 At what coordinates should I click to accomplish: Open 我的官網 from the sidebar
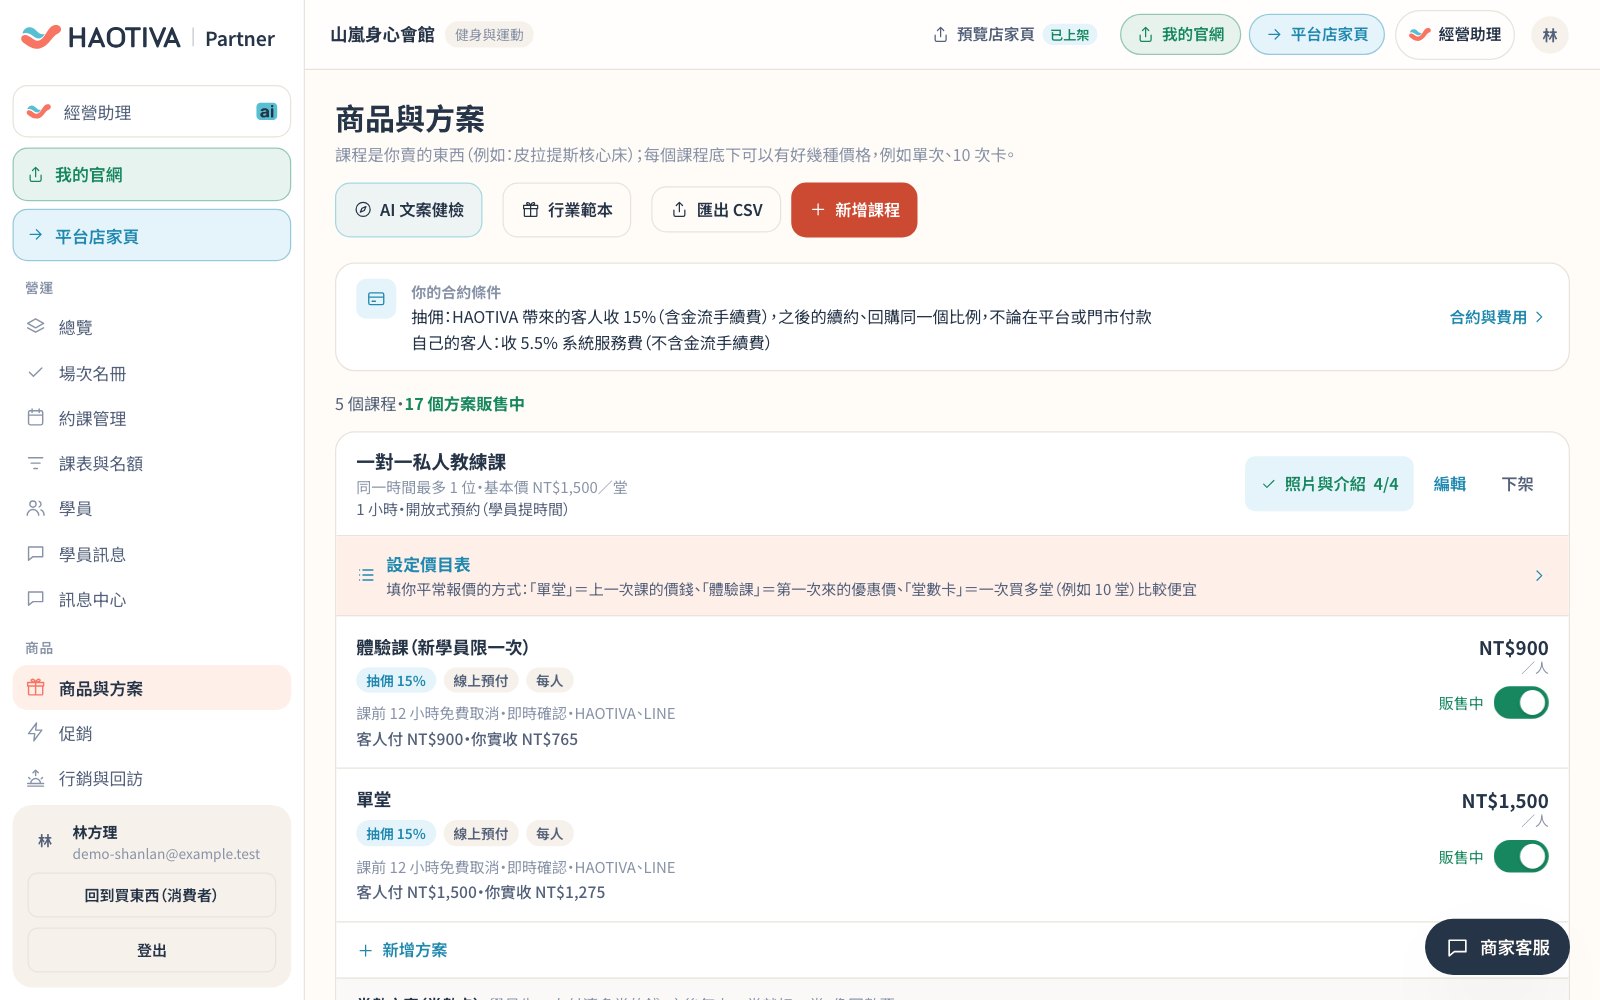(152, 174)
